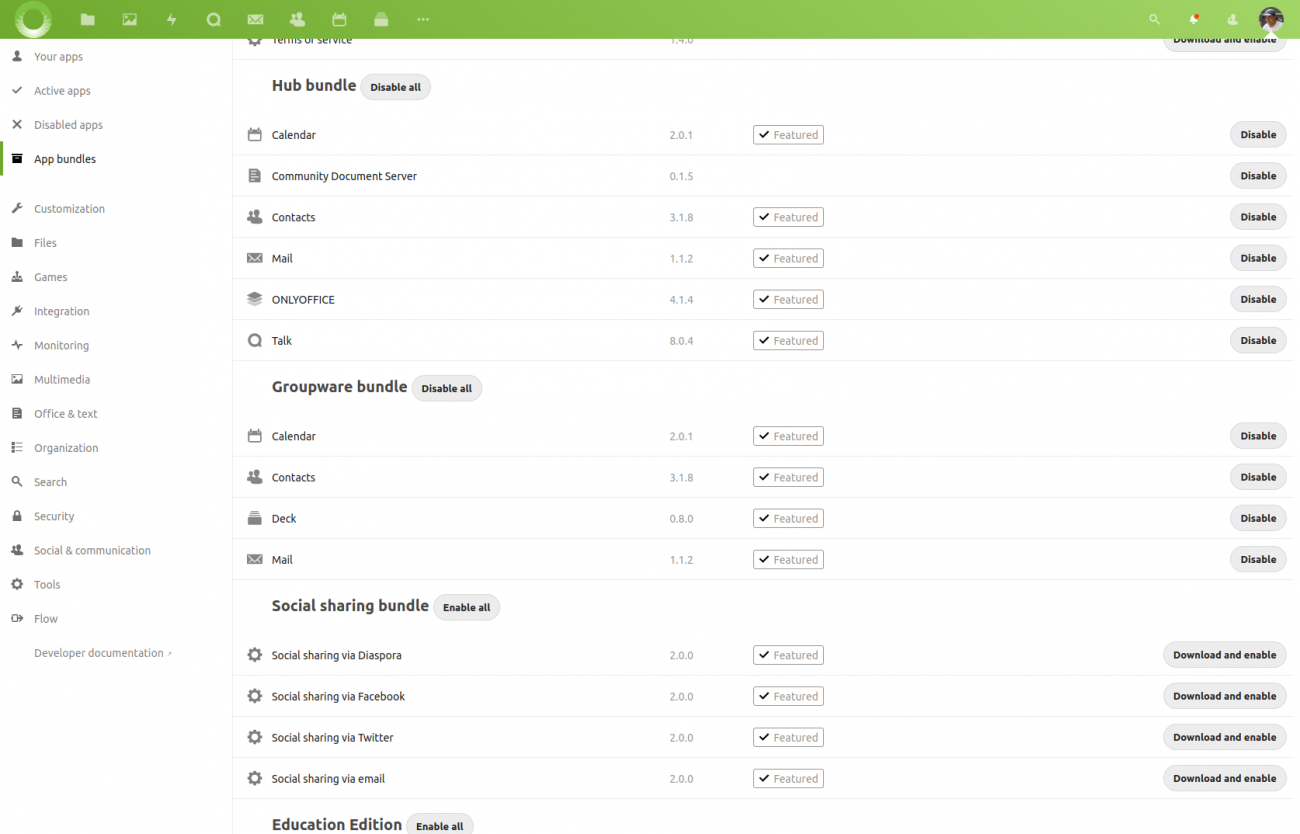Disable the Deck app

(x=1258, y=518)
